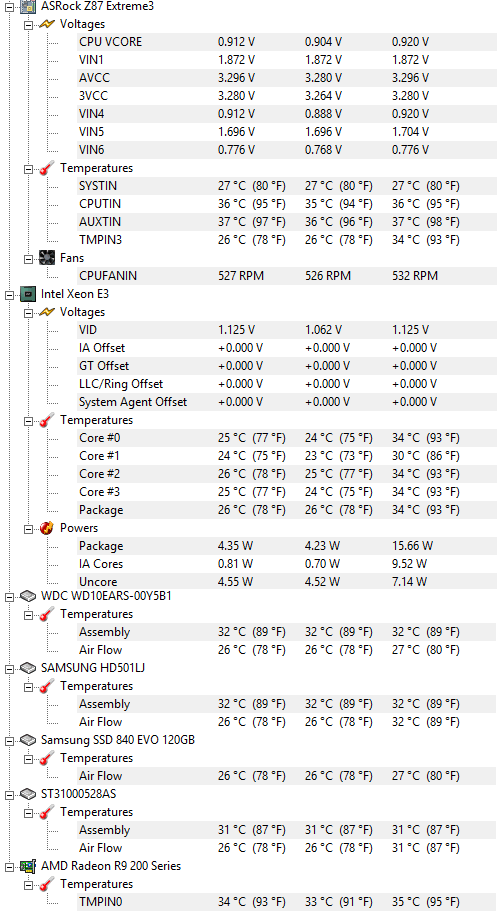Viewport: 497px width, 919px height.
Task: Collapse the ASRock Z87 Extreme3 tree node
Action: [9, 7]
